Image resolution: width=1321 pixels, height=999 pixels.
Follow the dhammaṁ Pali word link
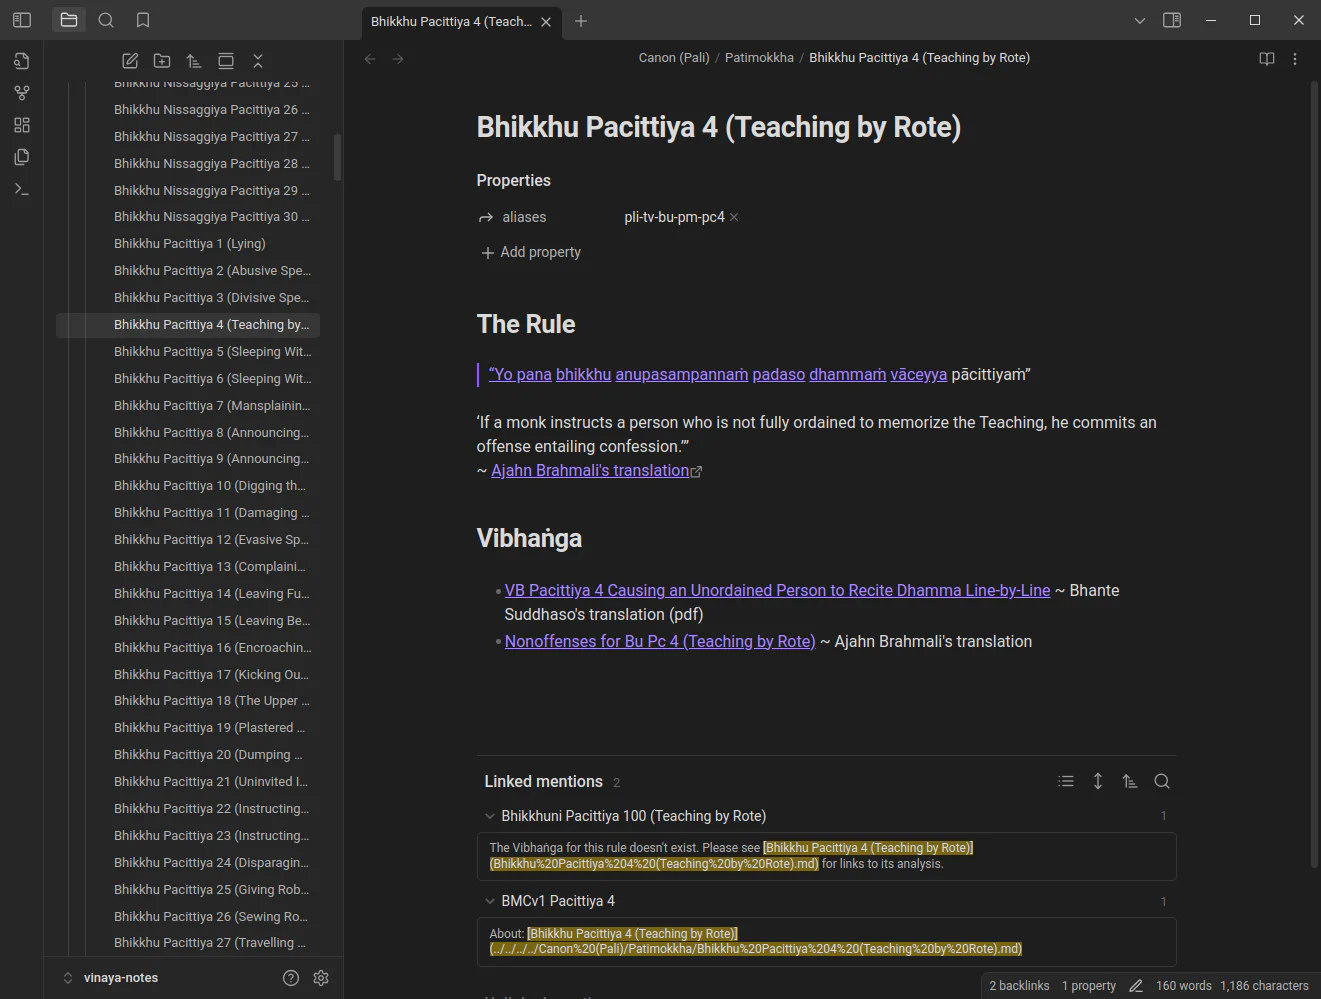click(x=847, y=374)
